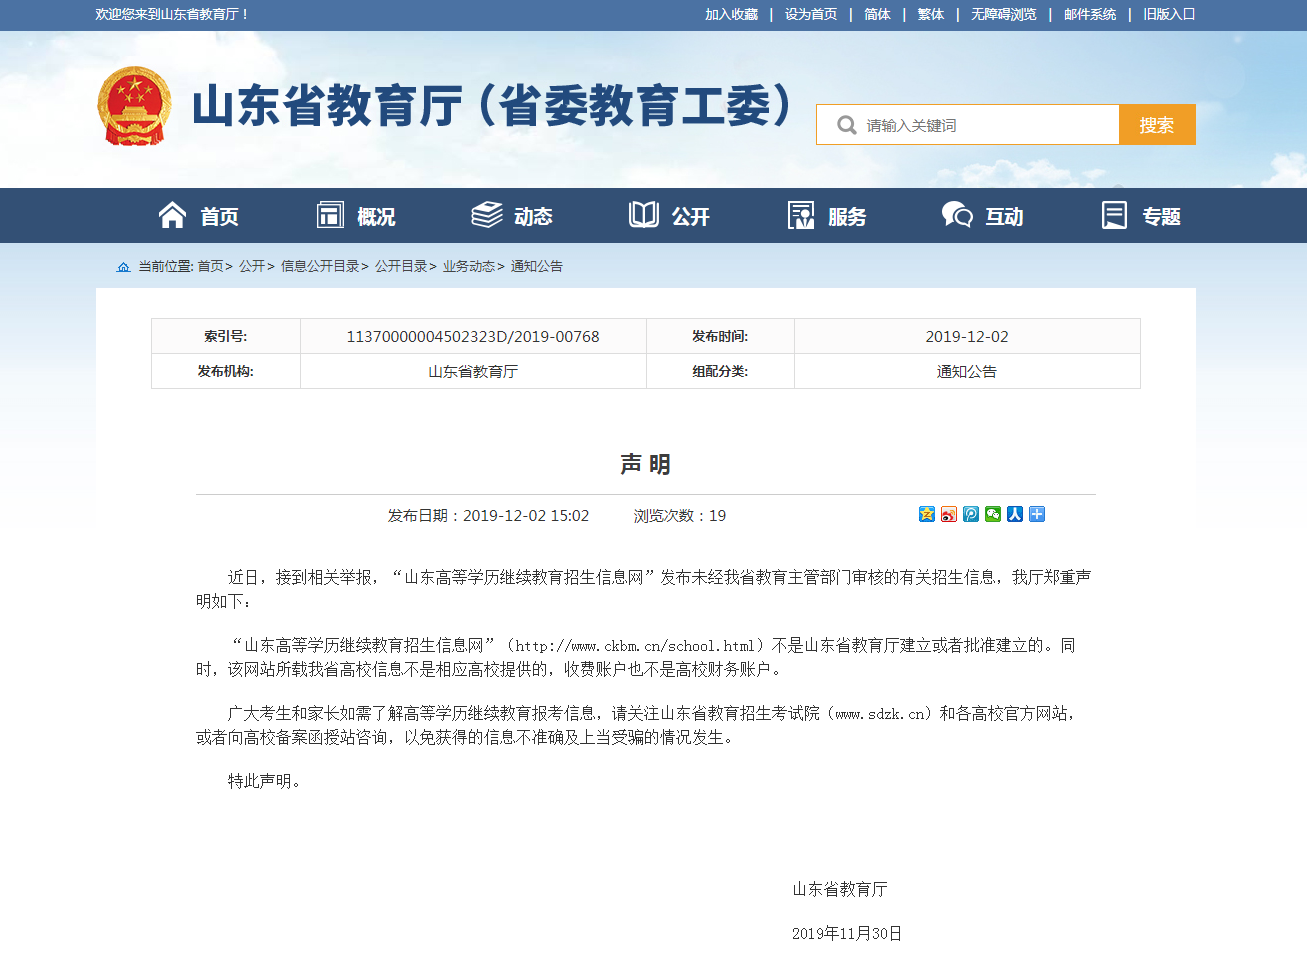
Task: Share to Renren network icon
Action: click(1015, 514)
